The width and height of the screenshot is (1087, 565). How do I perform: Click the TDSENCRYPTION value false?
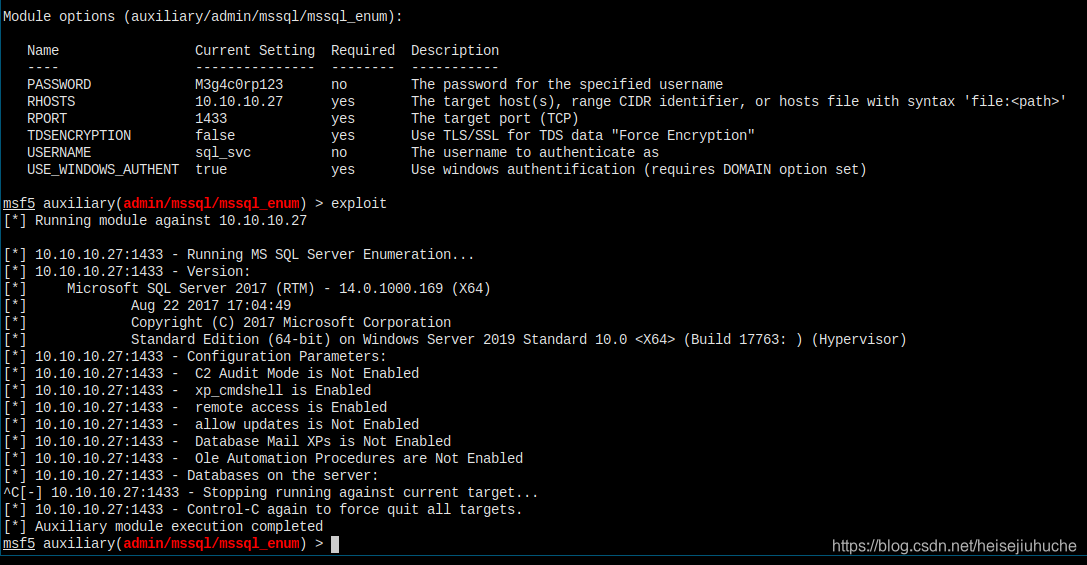coord(215,135)
